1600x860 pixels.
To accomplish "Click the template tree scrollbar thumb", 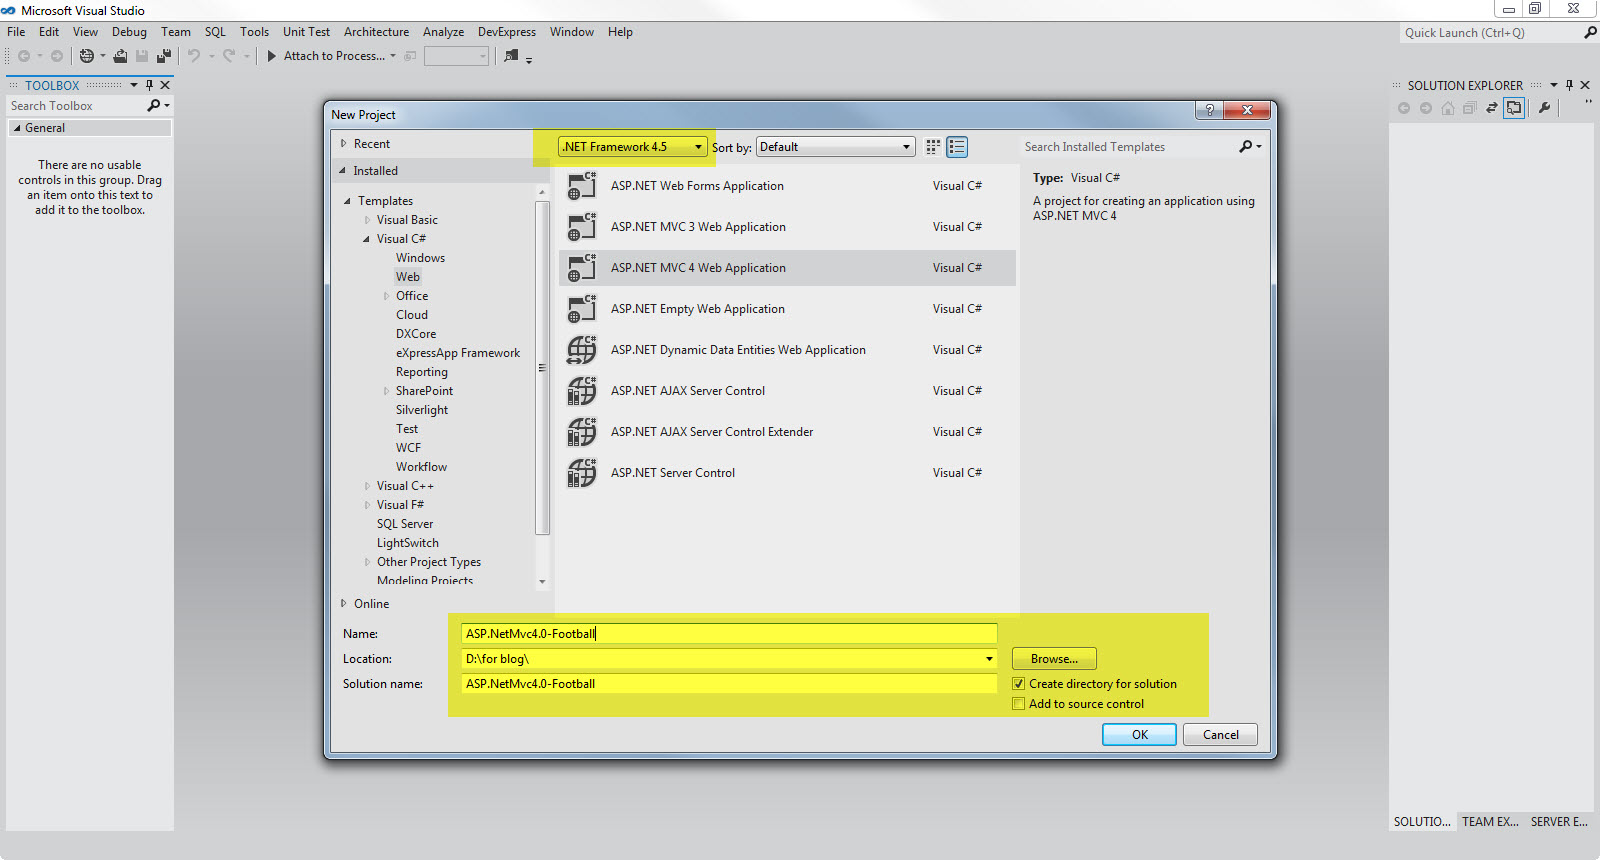I will 542,368.
